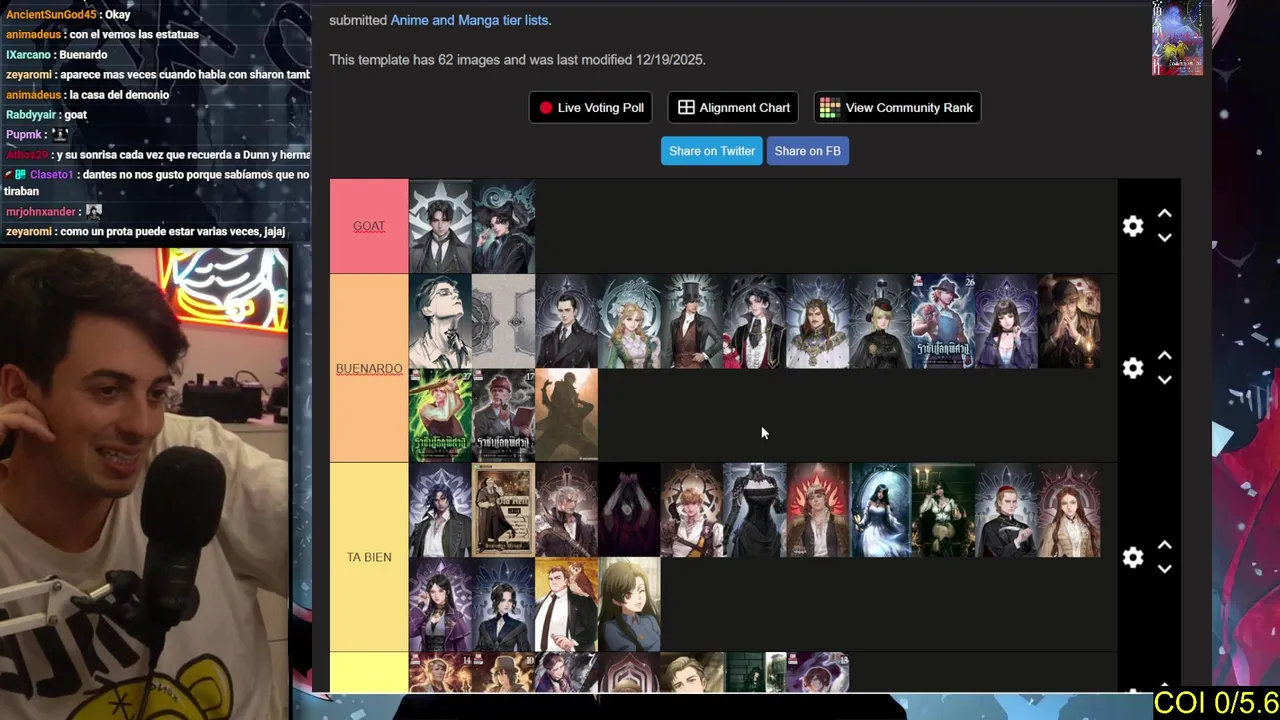Open the Alignment Chart
Viewport: 1280px width, 720px height.
tap(734, 107)
